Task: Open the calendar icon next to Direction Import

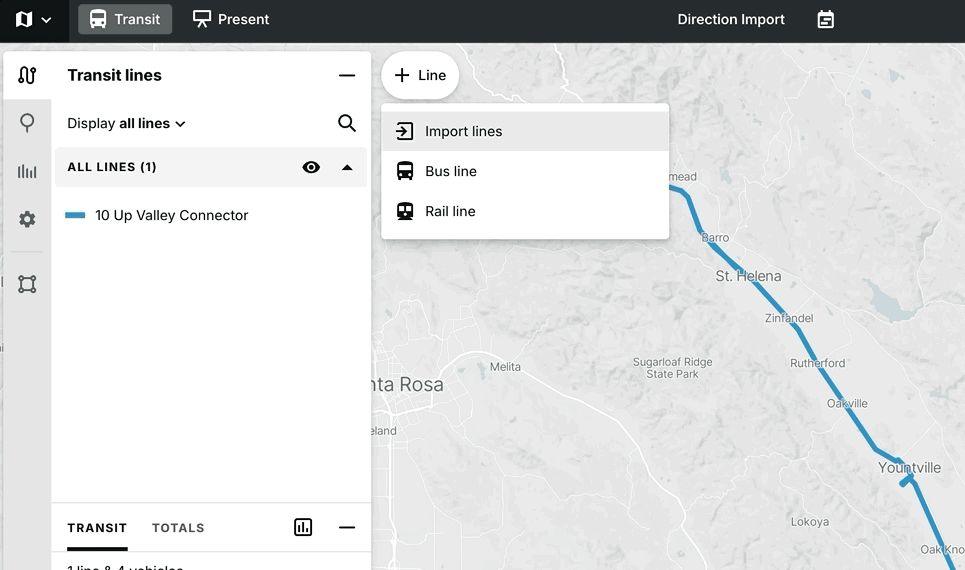Action: click(825, 20)
